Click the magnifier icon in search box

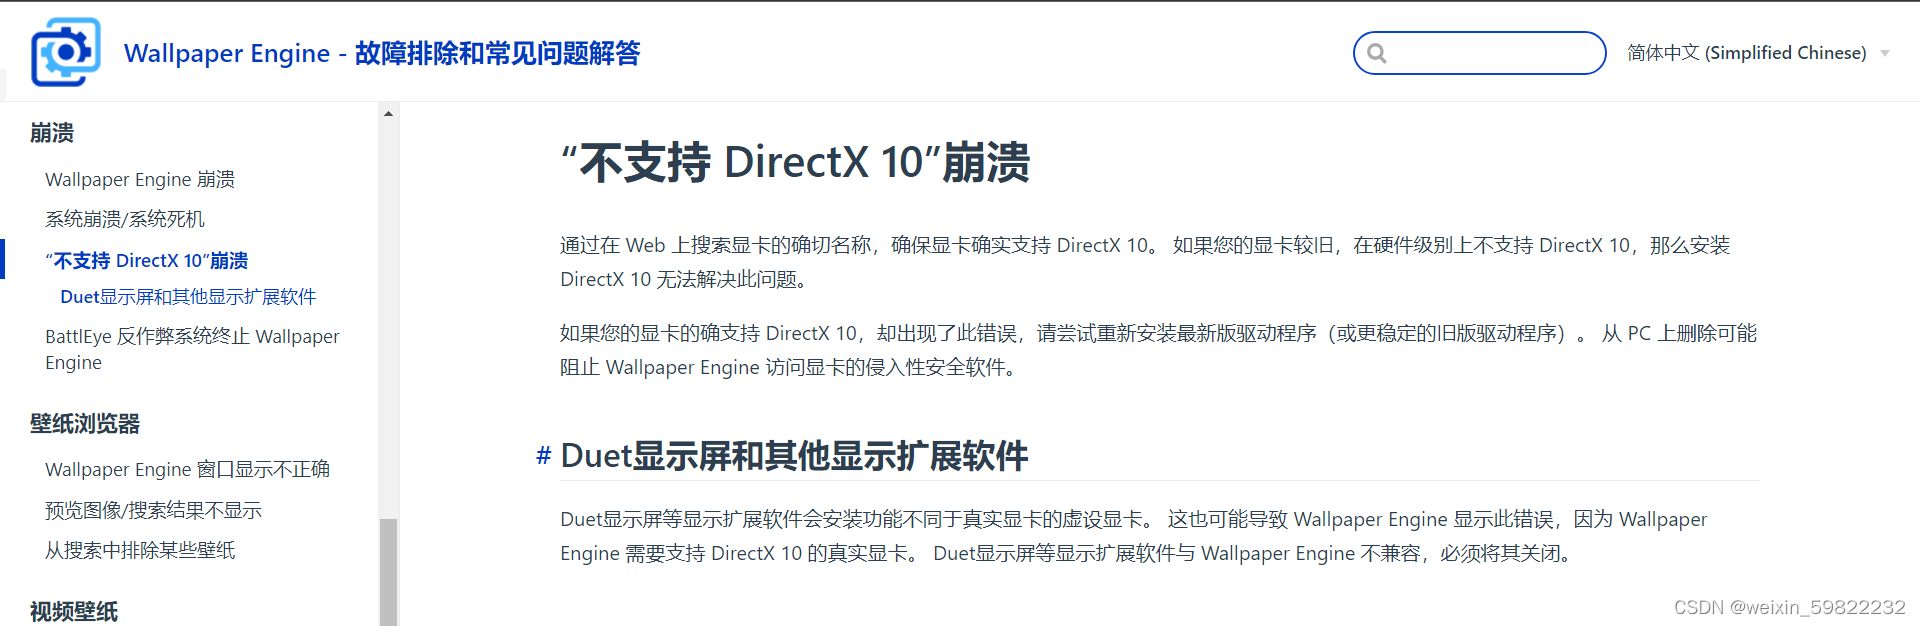(1377, 53)
